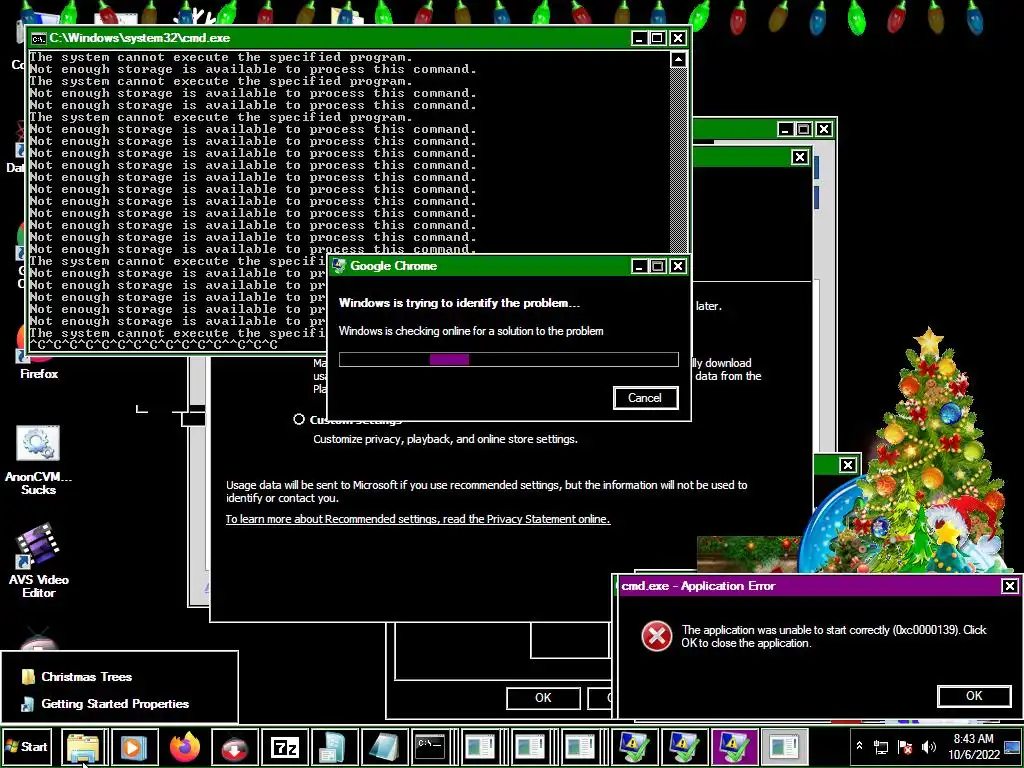
Task: Select the grey-highlighted dialog taskbar button
Action: tap(784, 746)
